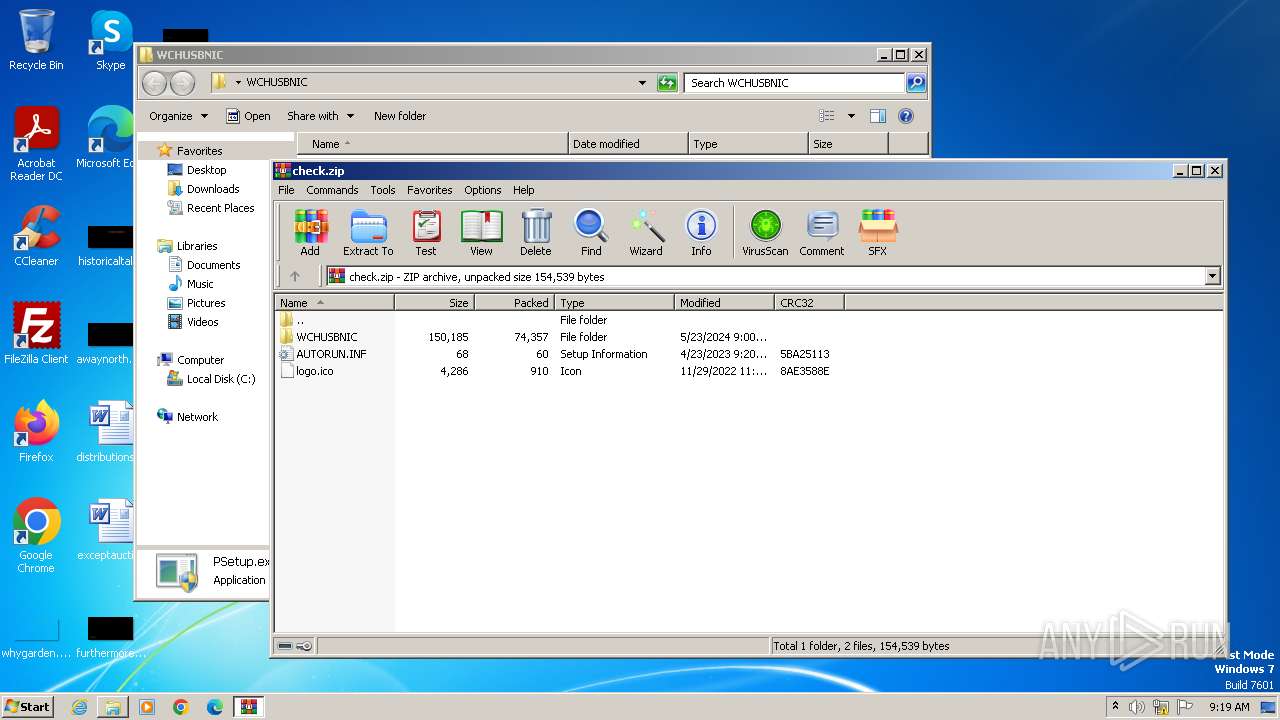
Task: Sort by Modified column header
Action: pyautogui.click(x=725, y=302)
